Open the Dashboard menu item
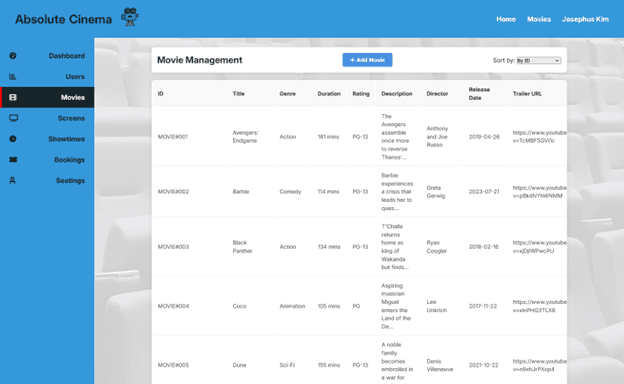Image resolution: width=624 pixels, height=384 pixels. coord(47,56)
